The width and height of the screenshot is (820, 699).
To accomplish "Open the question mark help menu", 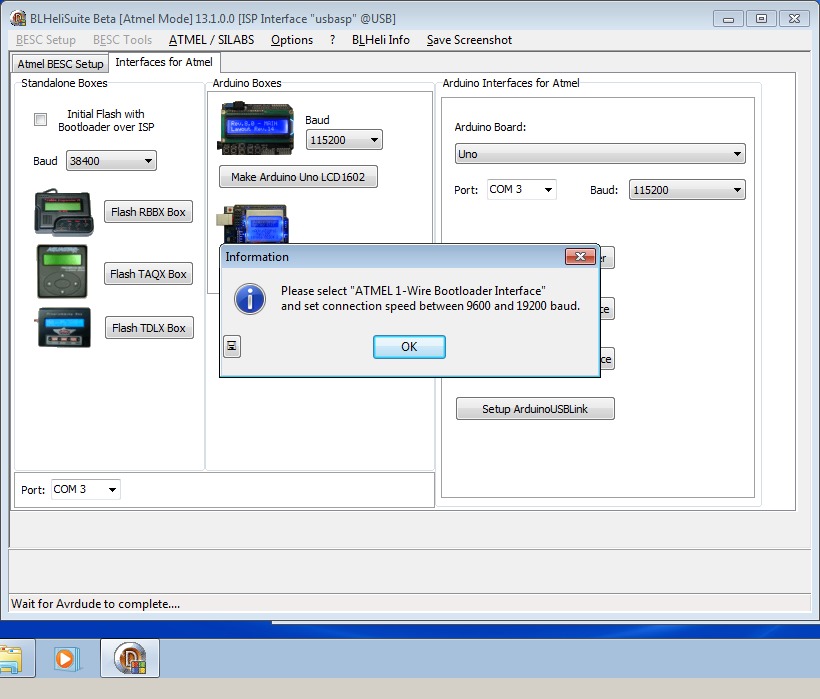I will [333, 40].
